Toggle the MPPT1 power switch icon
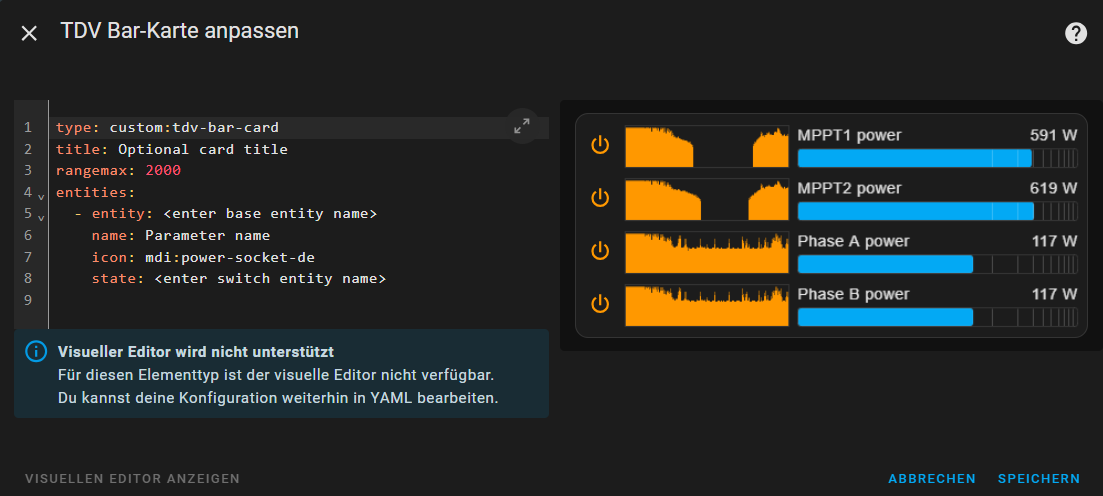The image size is (1103, 496). (x=599, y=146)
